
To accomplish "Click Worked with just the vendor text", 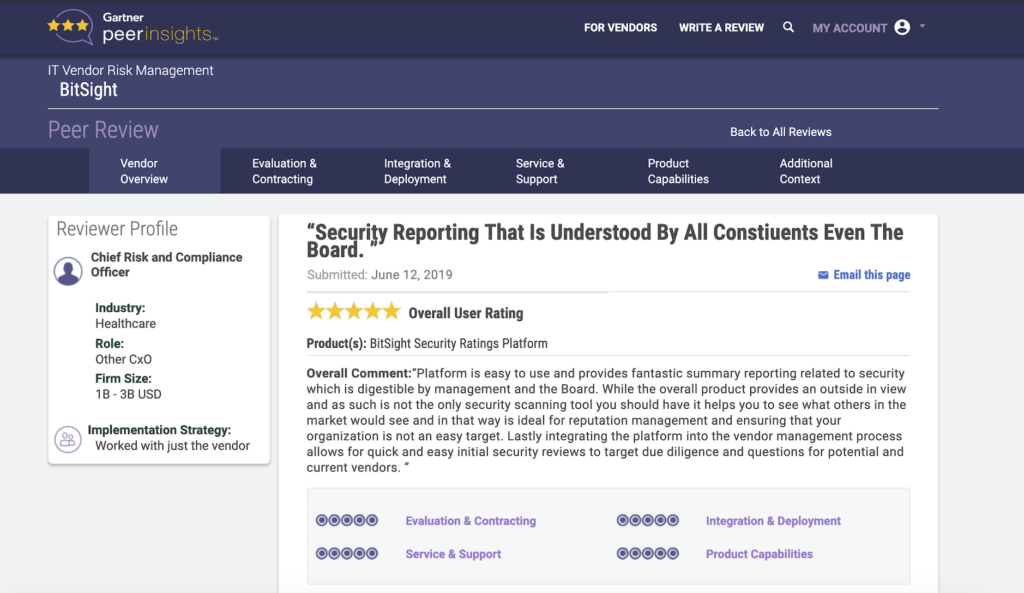I will point(172,446).
